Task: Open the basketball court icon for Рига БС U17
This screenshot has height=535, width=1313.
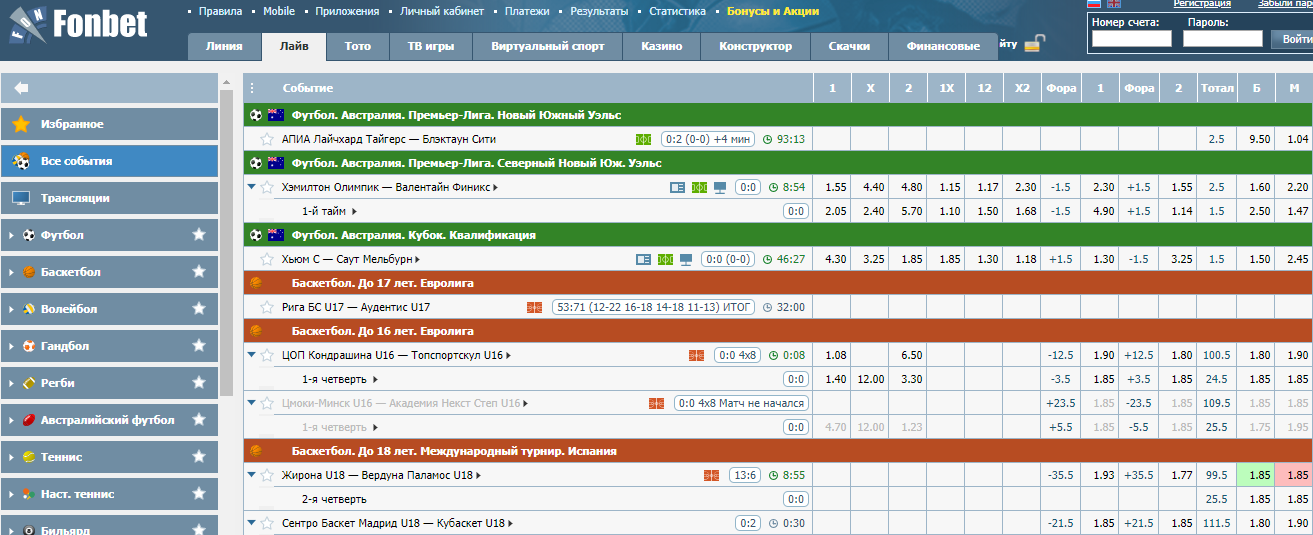Action: pos(534,307)
